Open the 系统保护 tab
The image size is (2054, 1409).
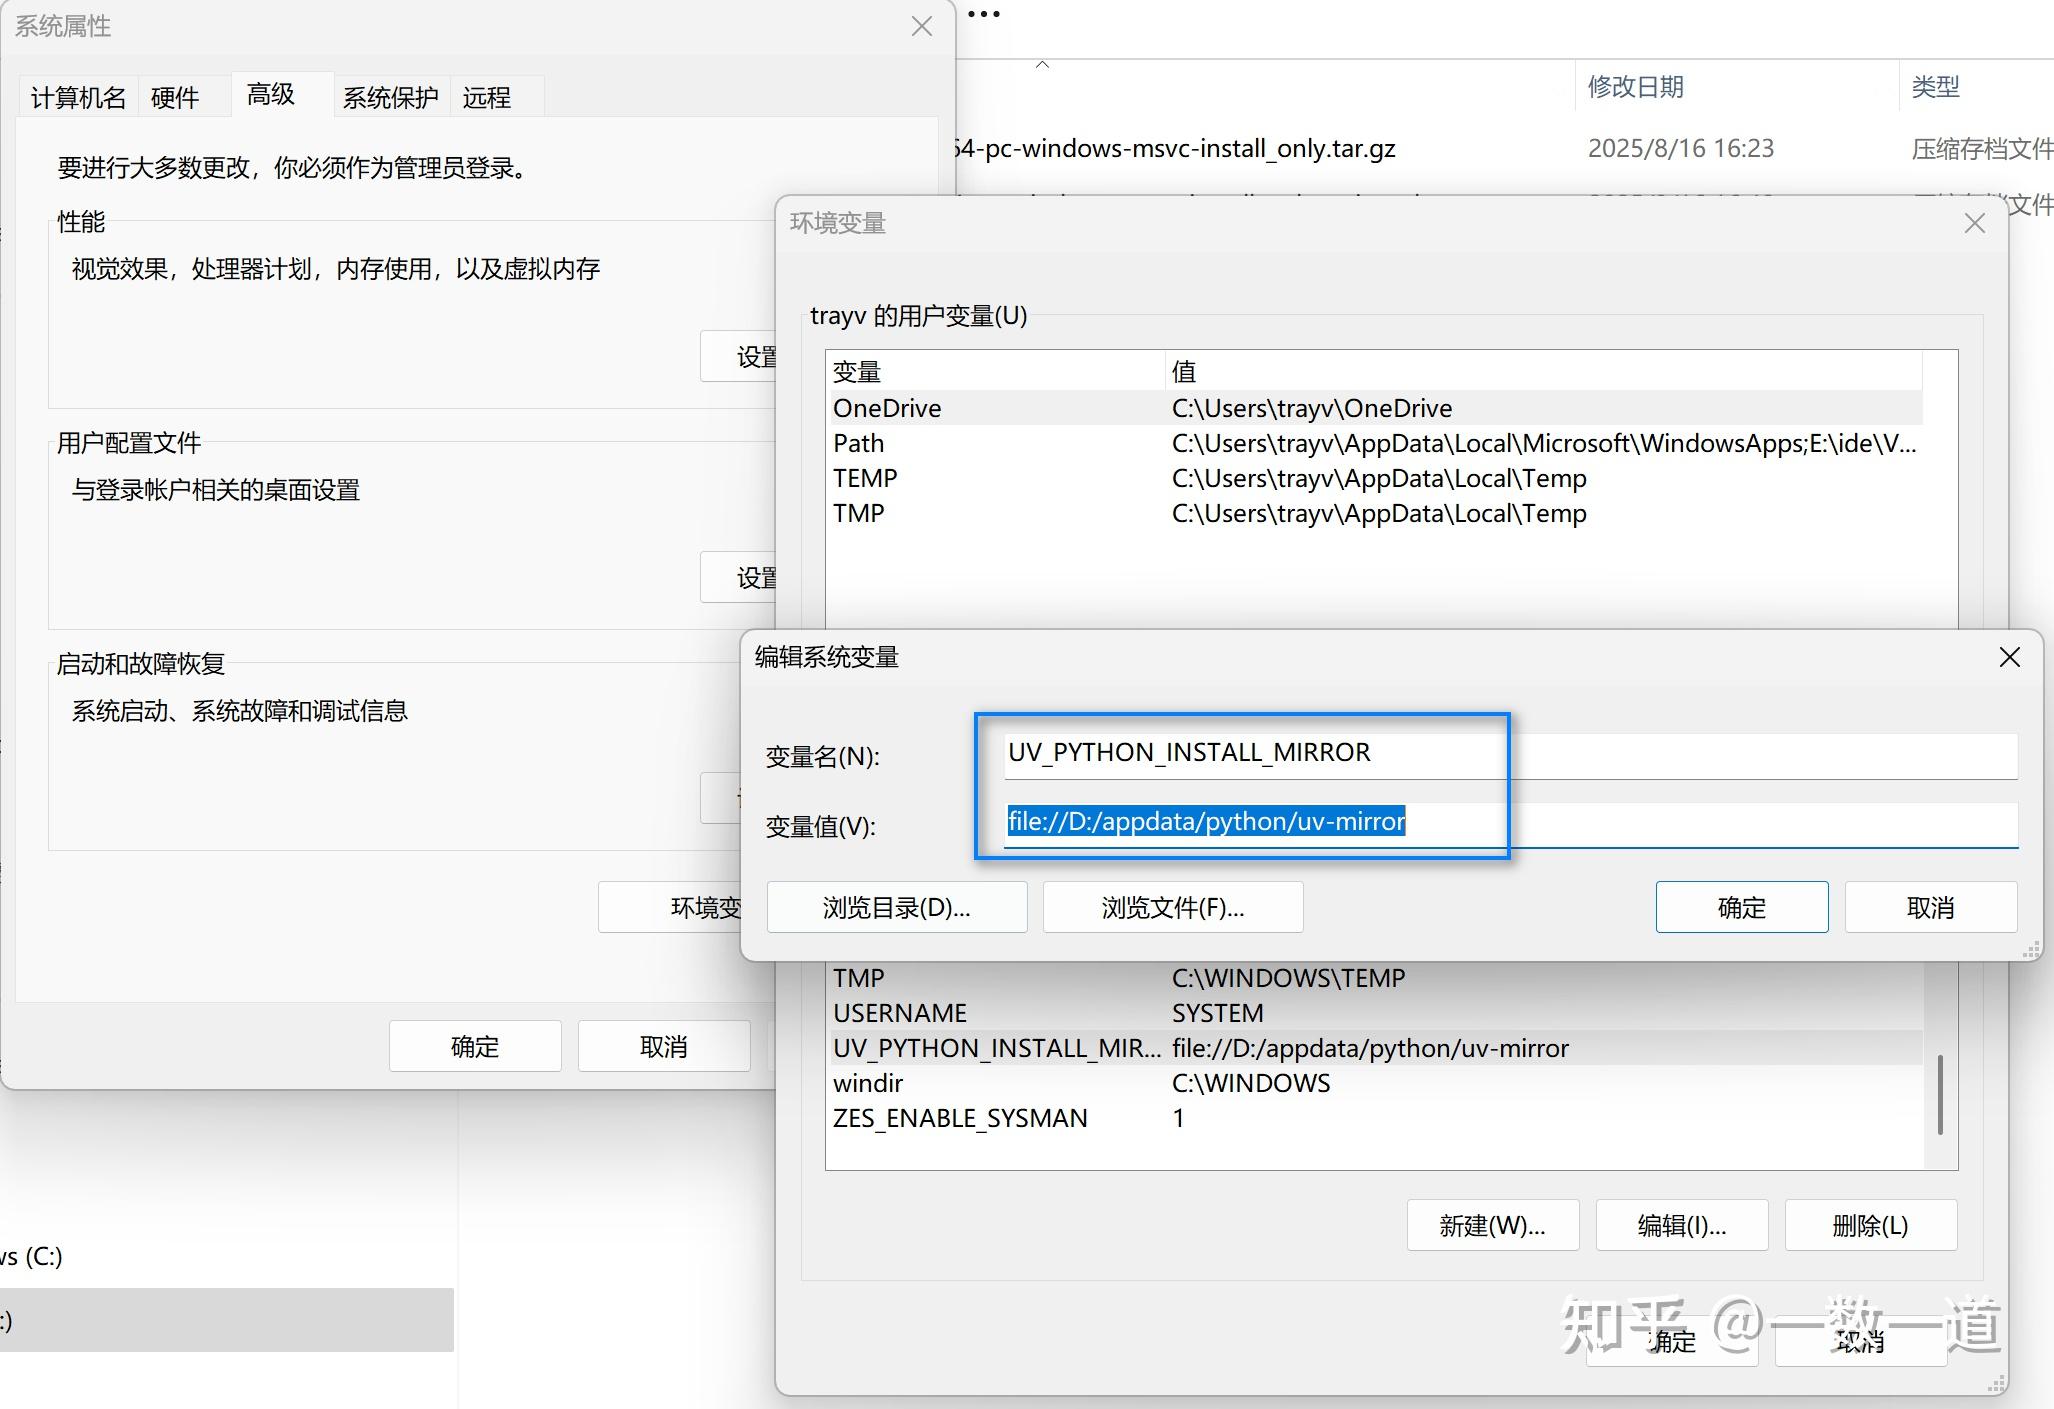pos(390,96)
